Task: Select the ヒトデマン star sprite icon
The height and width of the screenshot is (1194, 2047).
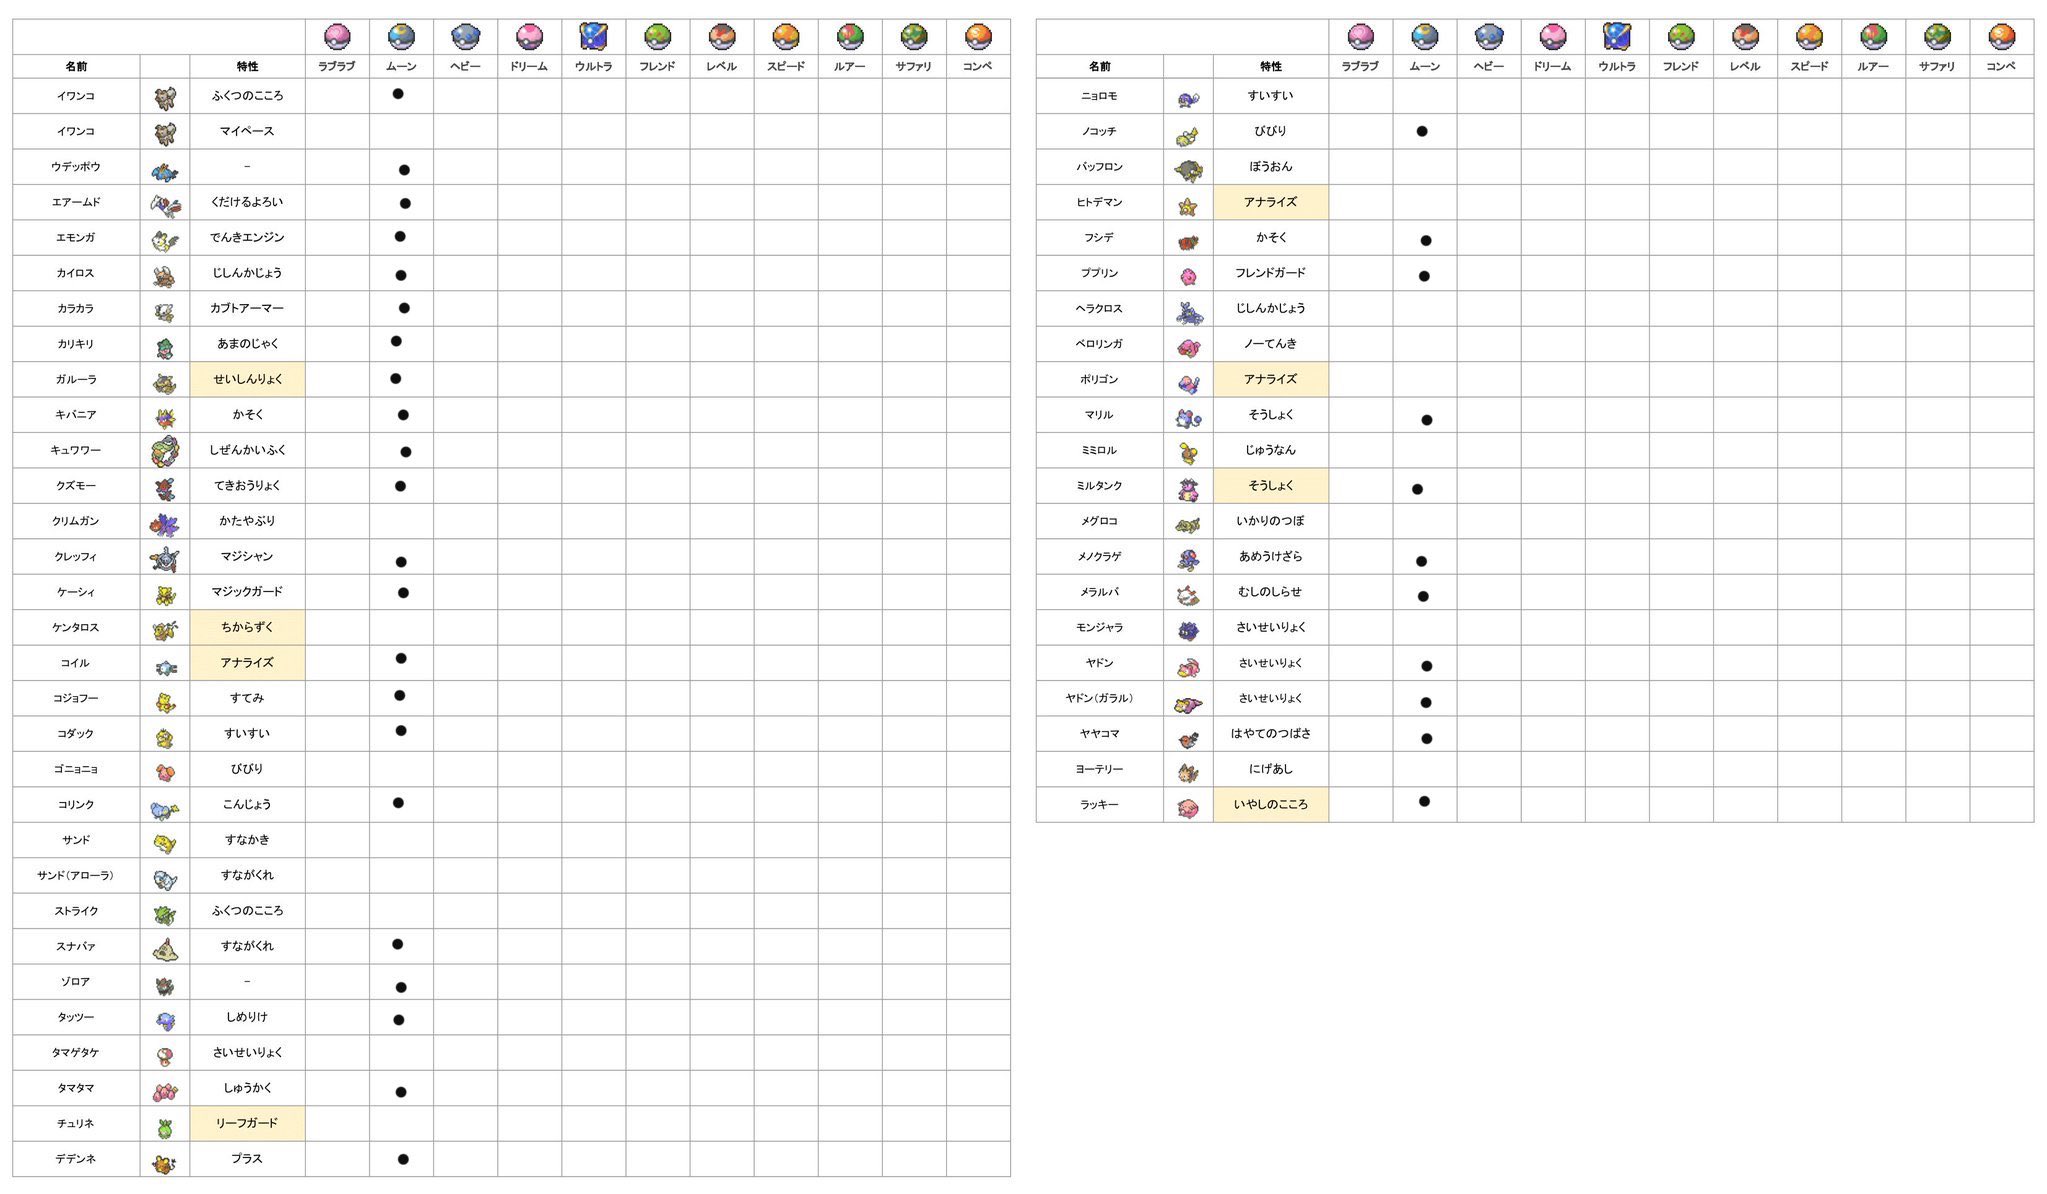Action: tap(1188, 204)
